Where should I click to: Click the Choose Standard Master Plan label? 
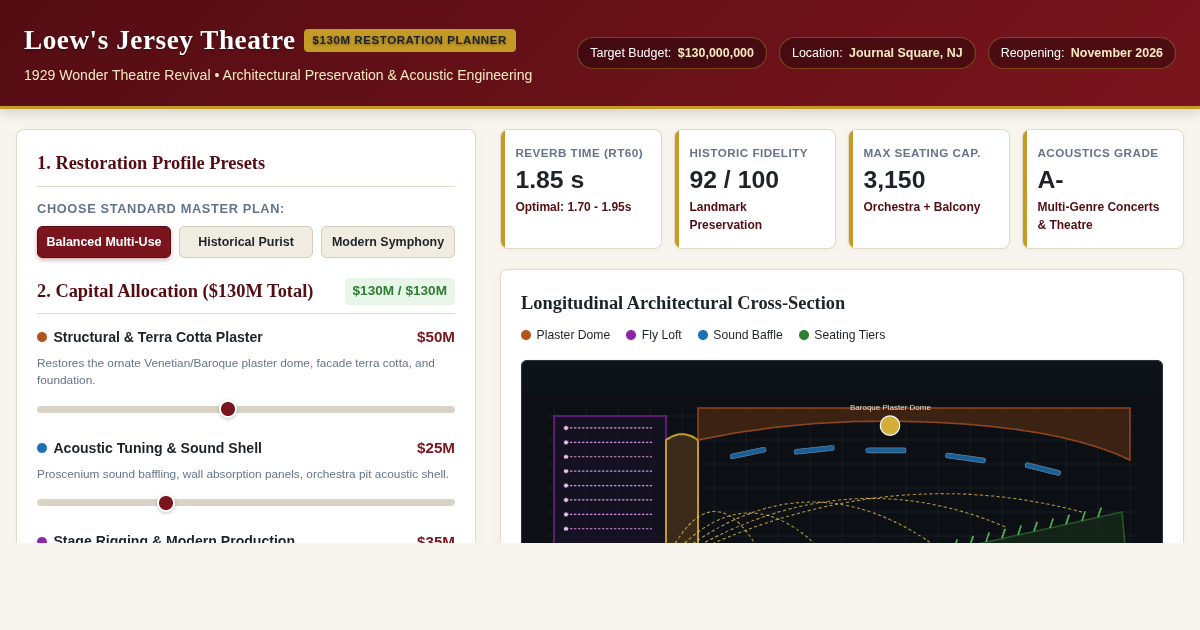pos(161,209)
